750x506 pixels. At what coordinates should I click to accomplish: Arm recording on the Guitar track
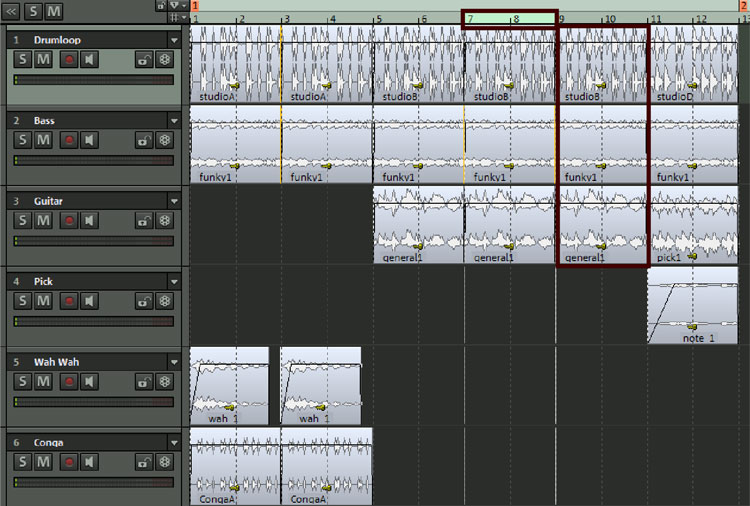pos(69,220)
